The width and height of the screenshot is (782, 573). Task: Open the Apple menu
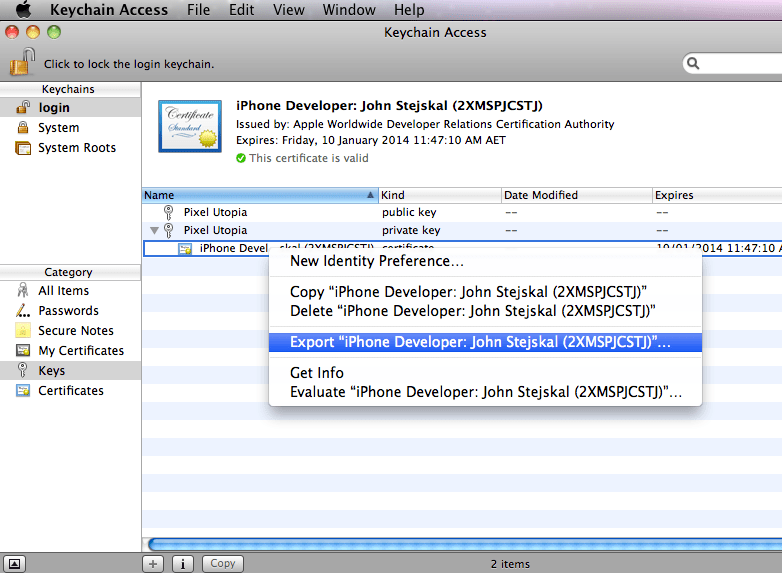pos(23,9)
